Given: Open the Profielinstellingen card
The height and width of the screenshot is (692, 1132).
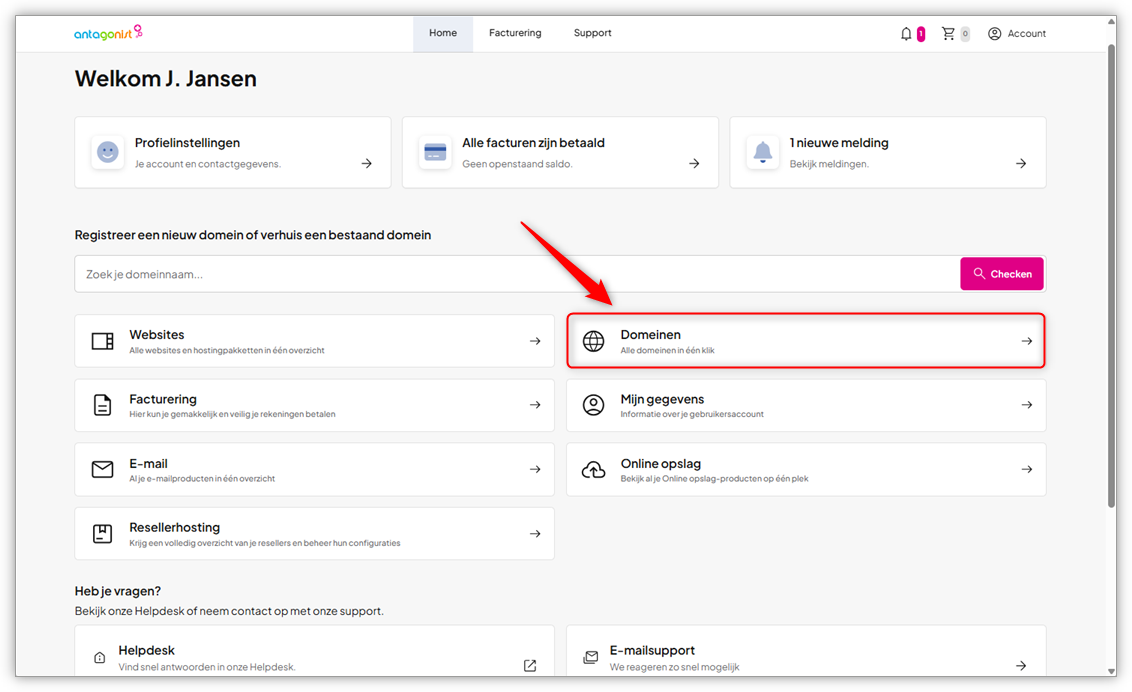Looking at the screenshot, I should pos(233,152).
